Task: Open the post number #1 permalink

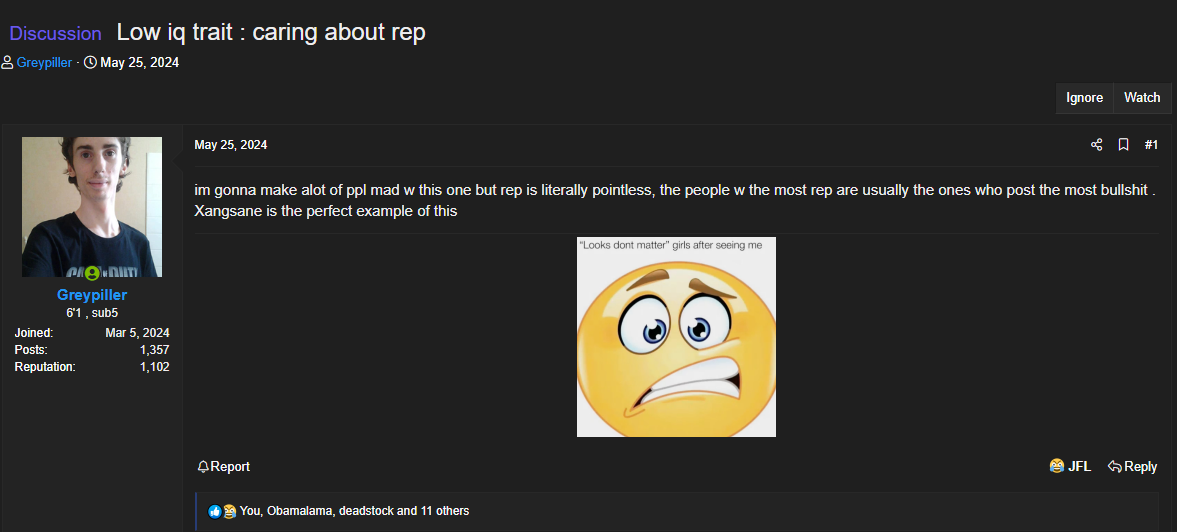Action: click(1151, 145)
